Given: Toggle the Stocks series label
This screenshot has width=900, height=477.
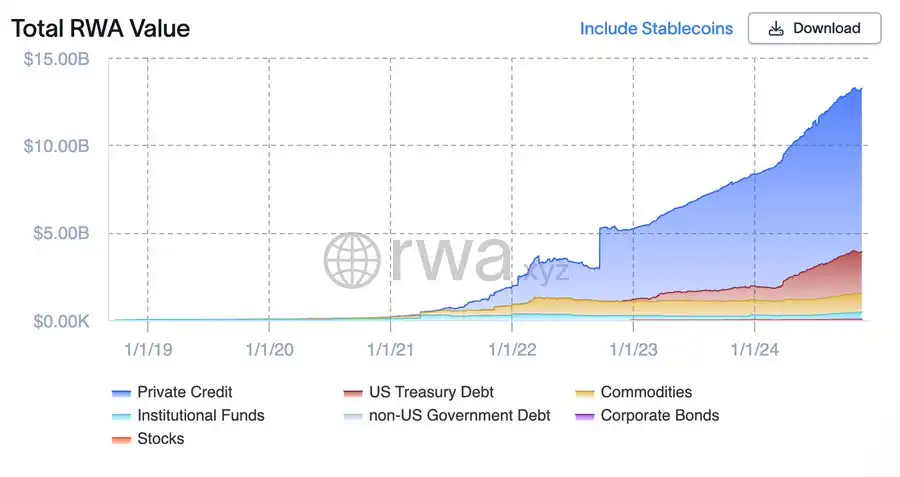Looking at the screenshot, I should [161, 438].
